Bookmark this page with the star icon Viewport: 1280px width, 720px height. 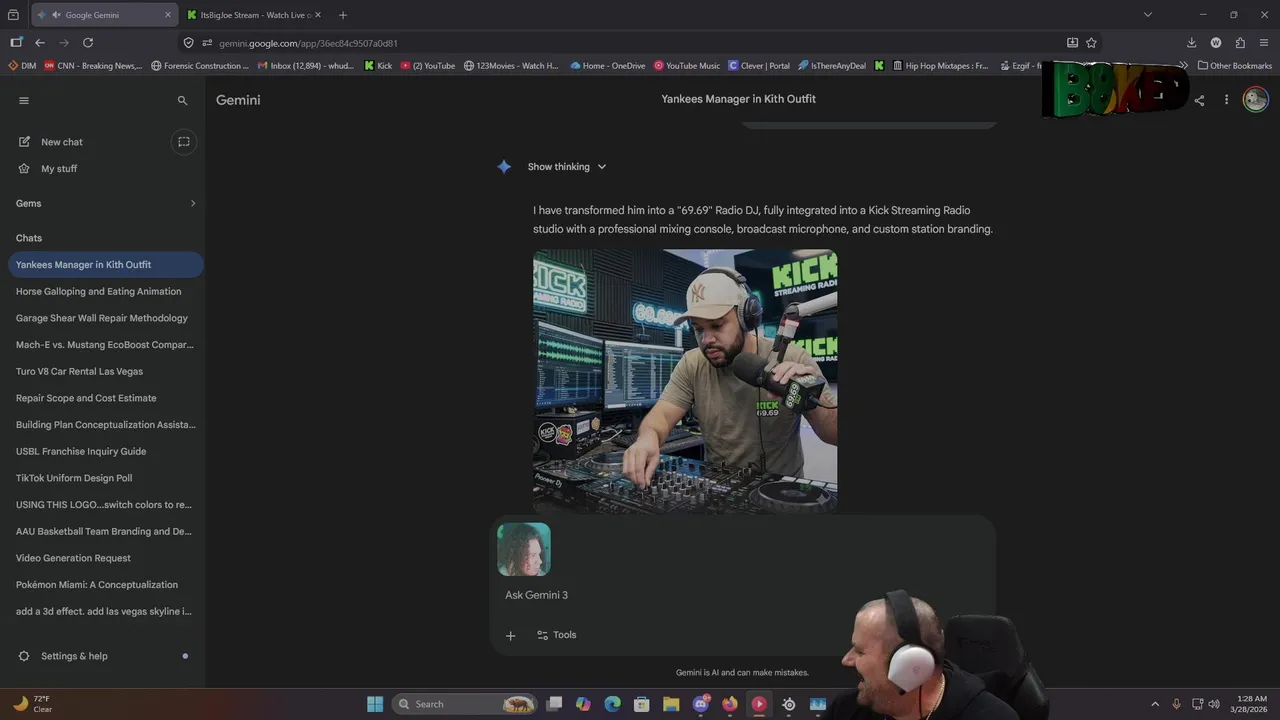1091,43
